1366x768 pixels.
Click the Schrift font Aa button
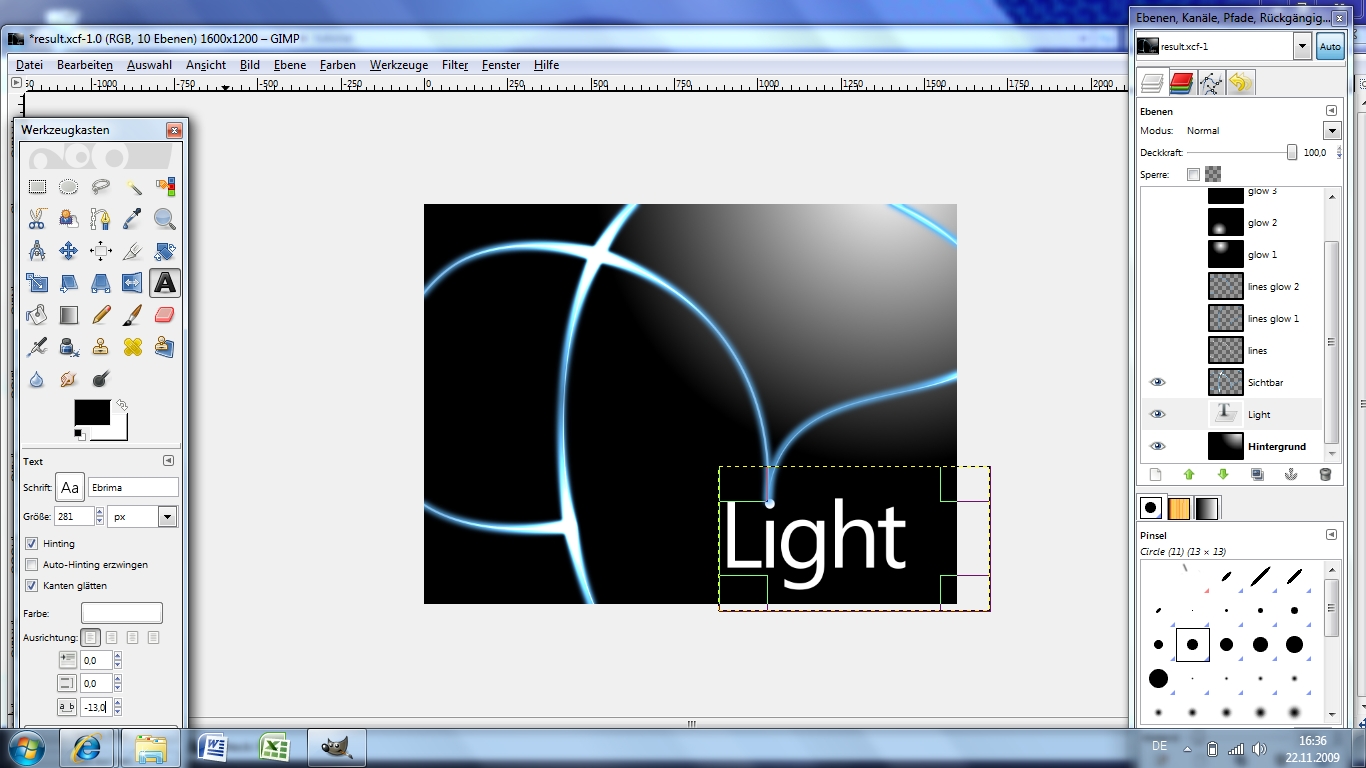(x=70, y=487)
